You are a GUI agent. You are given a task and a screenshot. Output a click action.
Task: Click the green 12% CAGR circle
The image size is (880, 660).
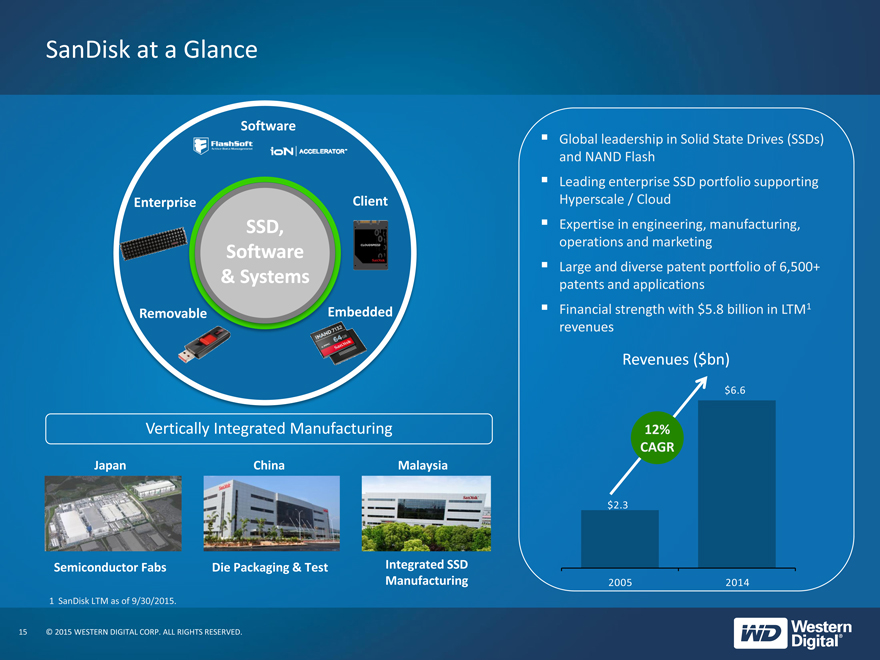(657, 438)
